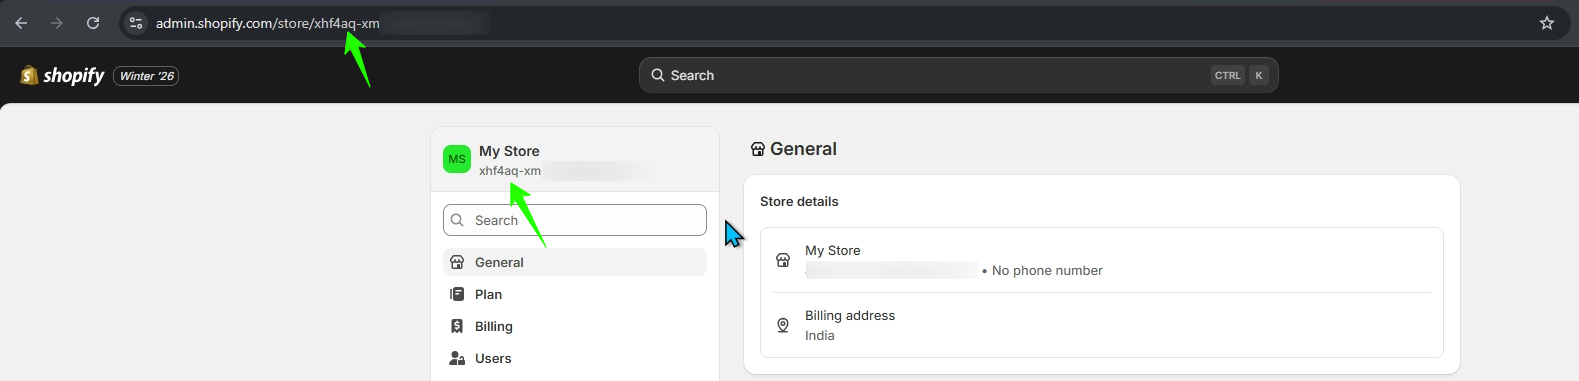This screenshot has height=381, width=1579.
Task: Click the Users people icon in sidebar
Action: coord(457,358)
